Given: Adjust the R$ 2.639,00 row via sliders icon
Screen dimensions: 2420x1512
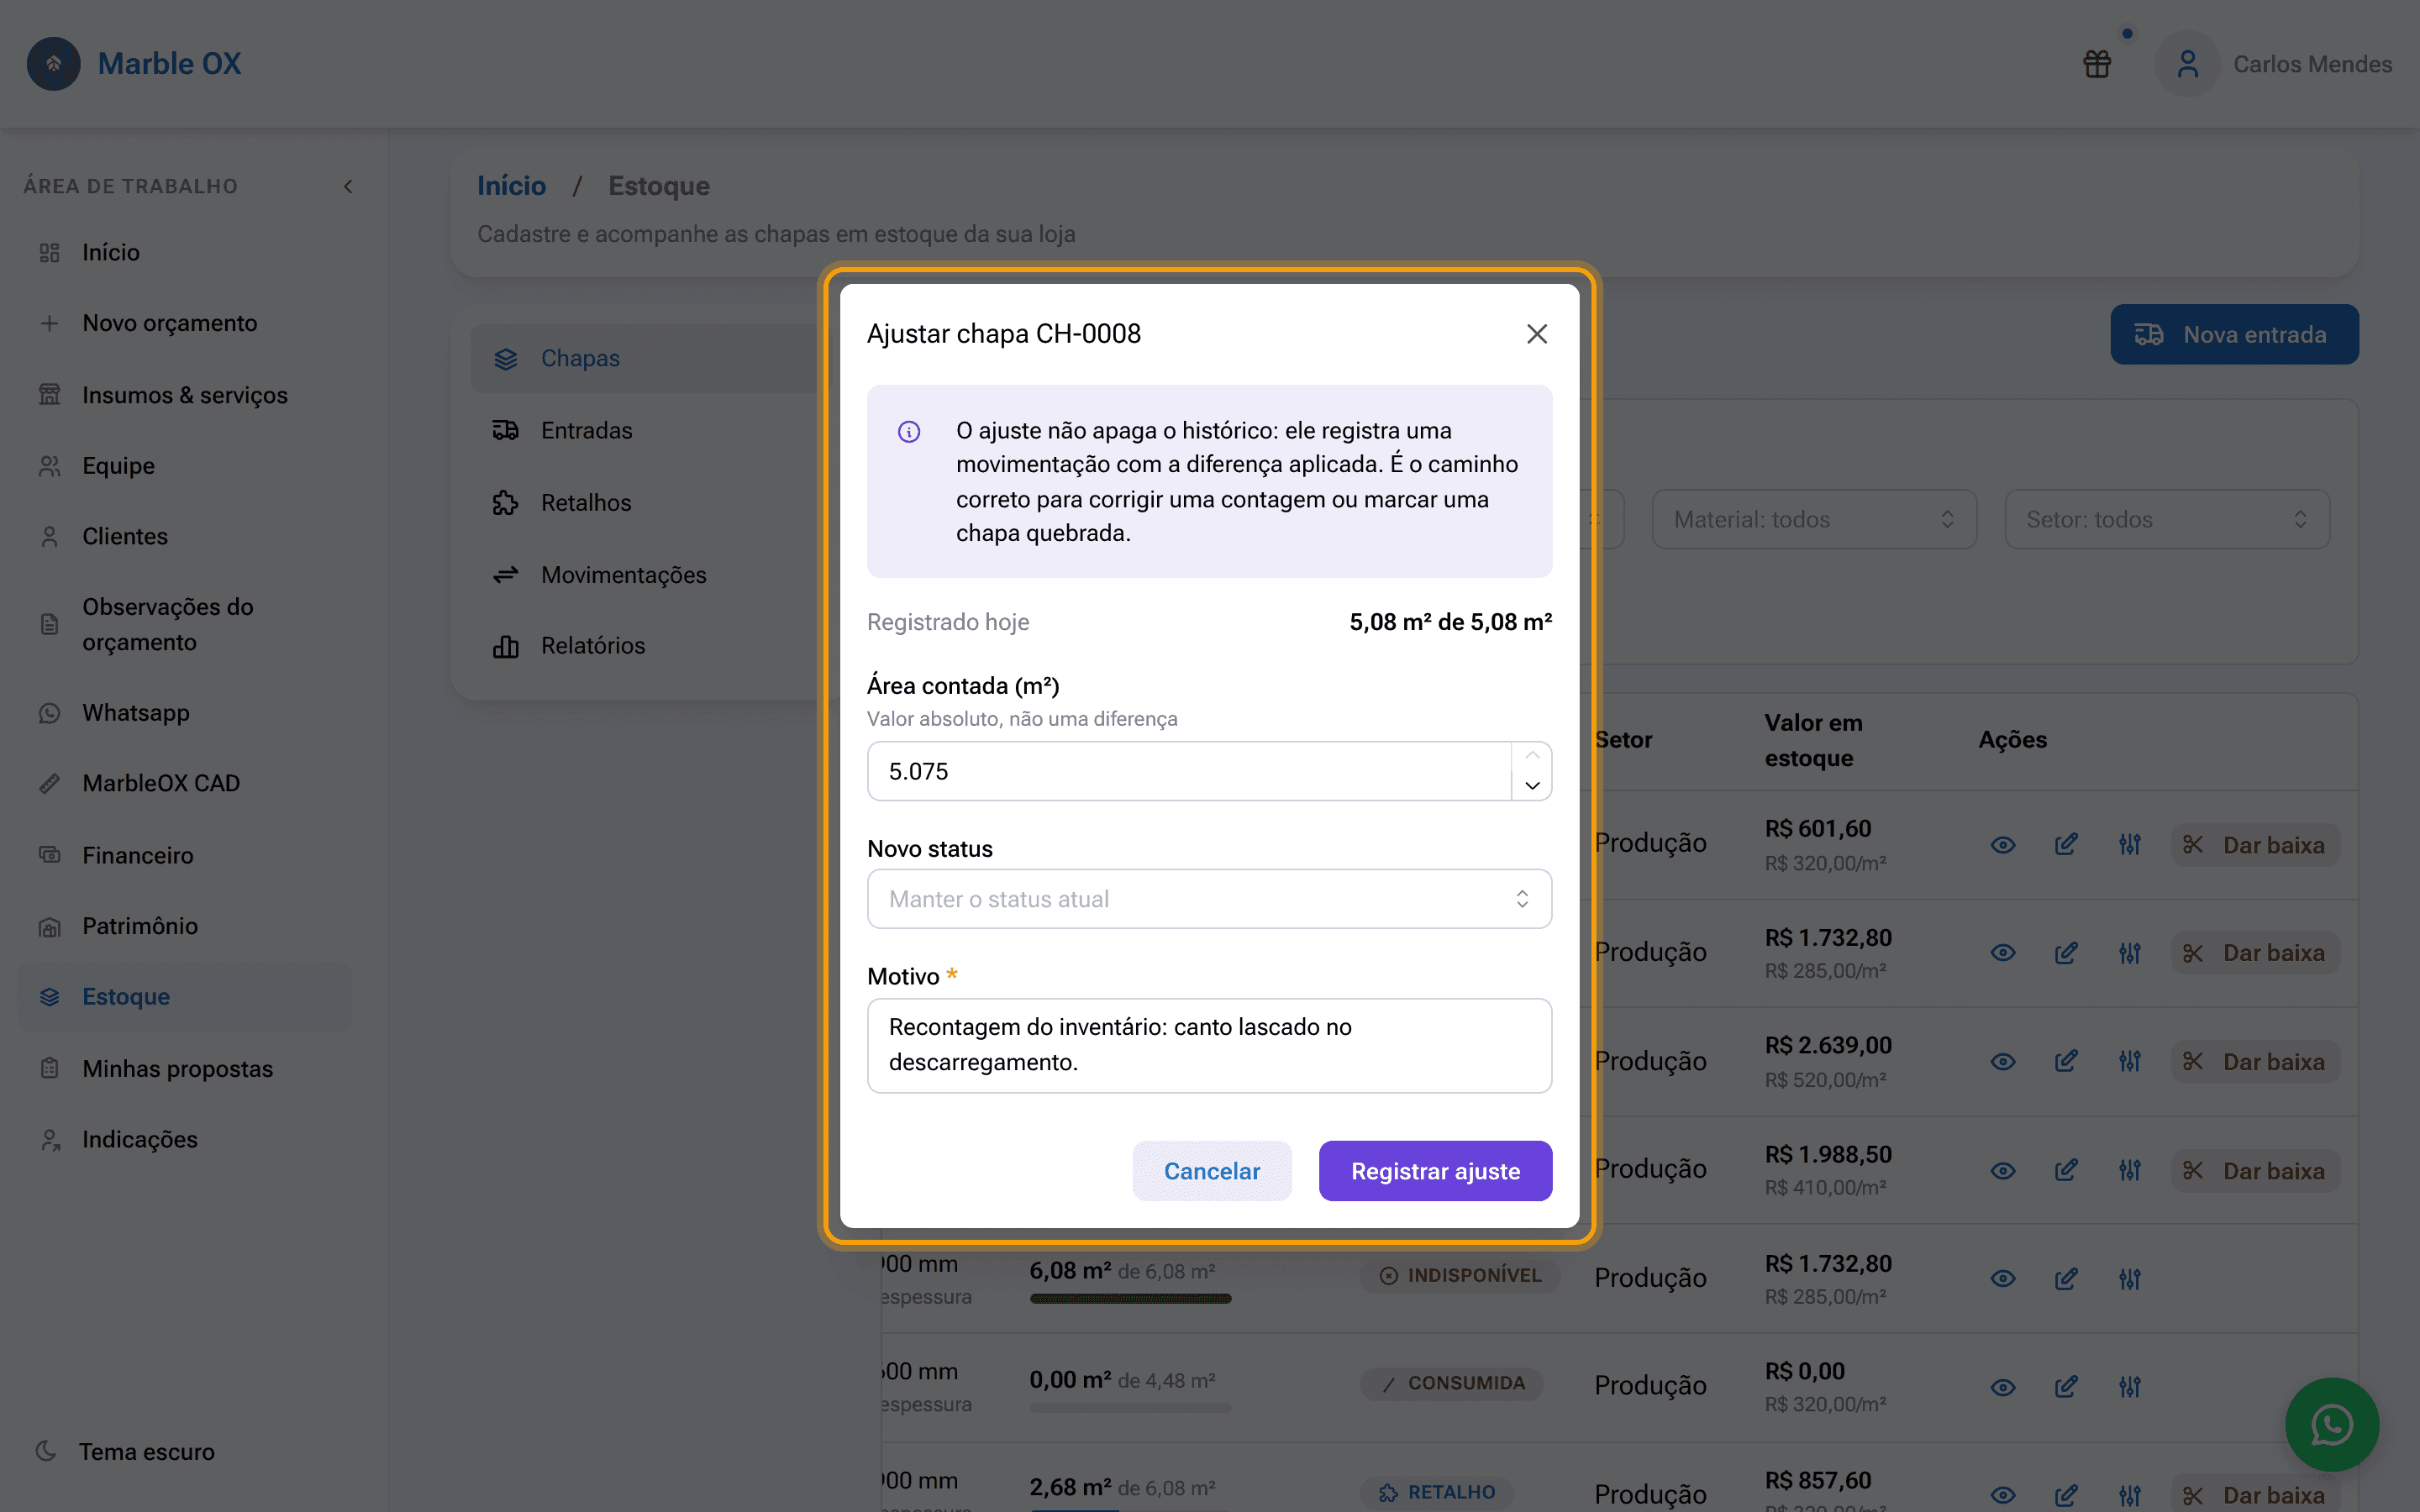Looking at the screenshot, I should point(2130,1062).
